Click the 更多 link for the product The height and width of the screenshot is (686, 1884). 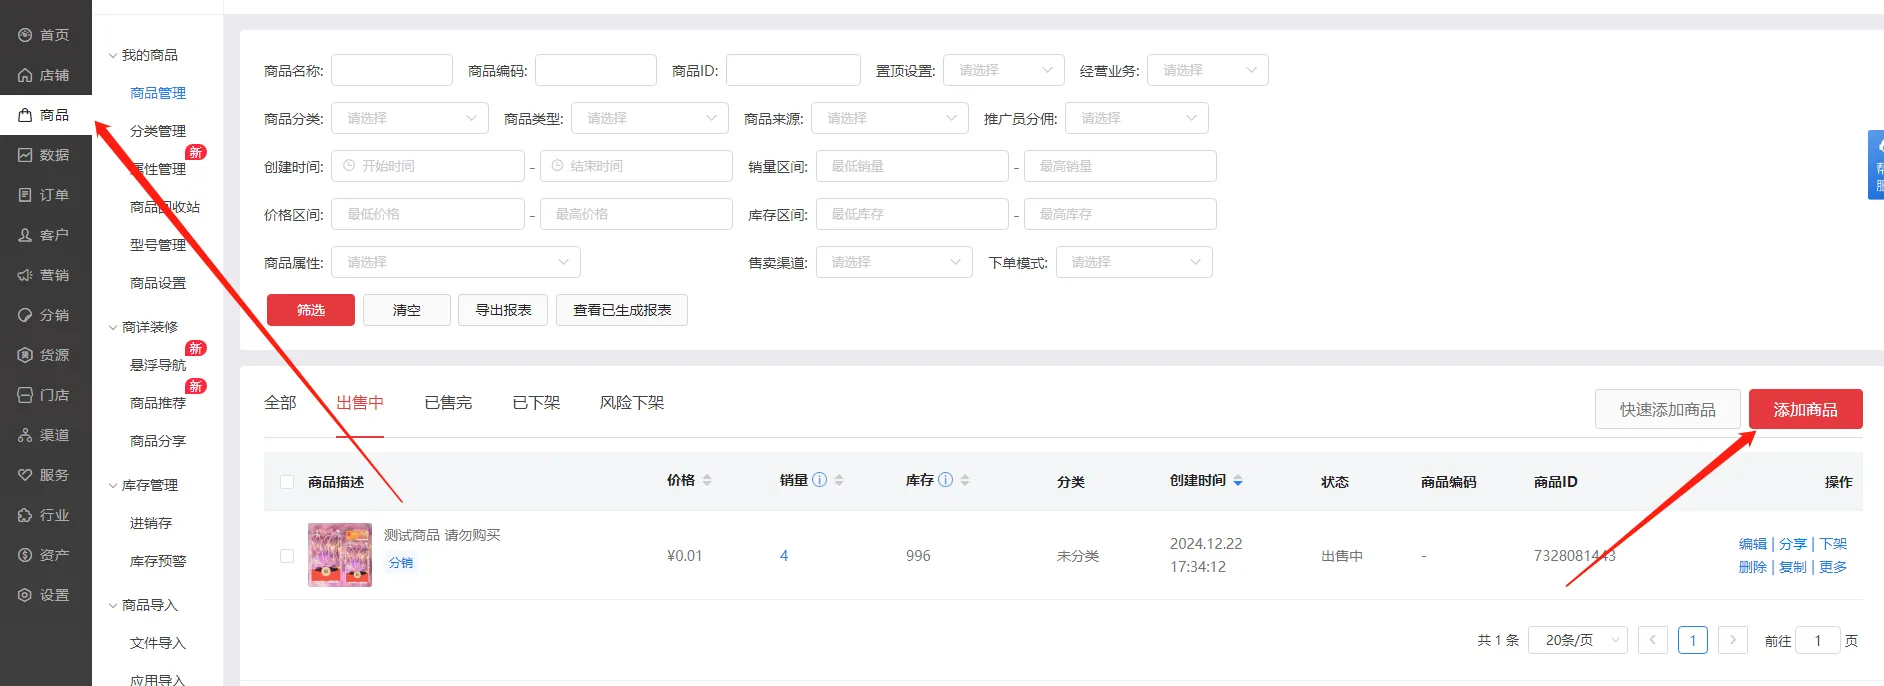click(x=1833, y=567)
